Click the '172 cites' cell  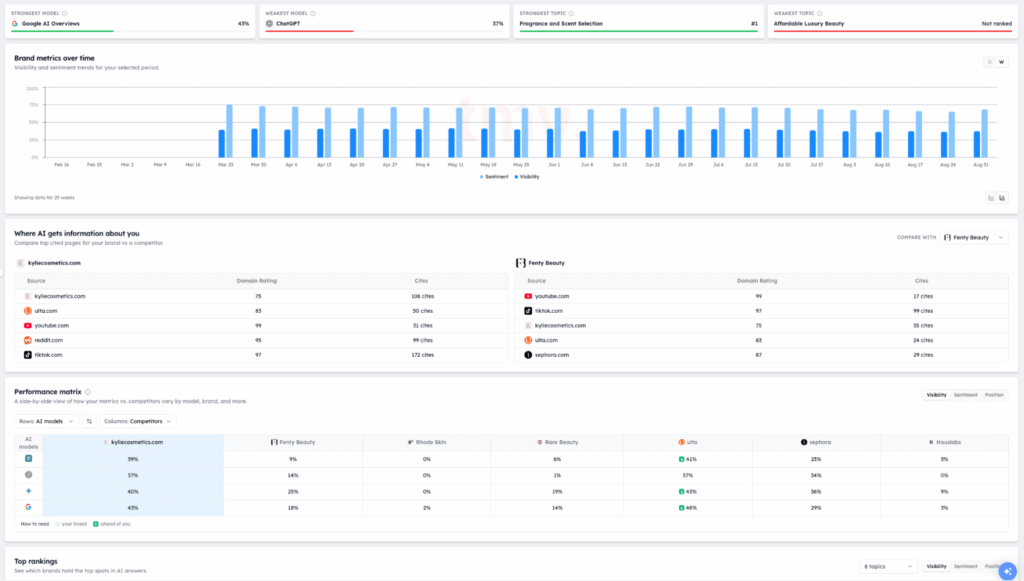pyautogui.click(x=423, y=355)
